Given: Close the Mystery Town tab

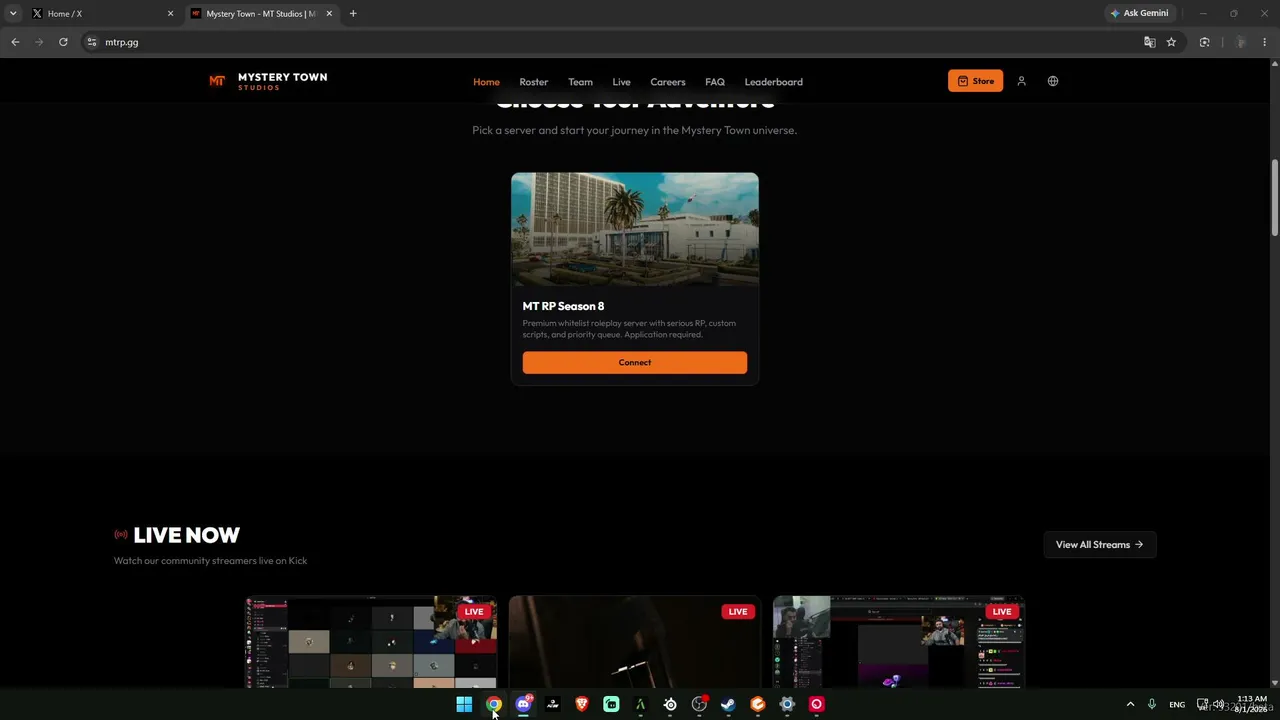Looking at the screenshot, I should (329, 14).
